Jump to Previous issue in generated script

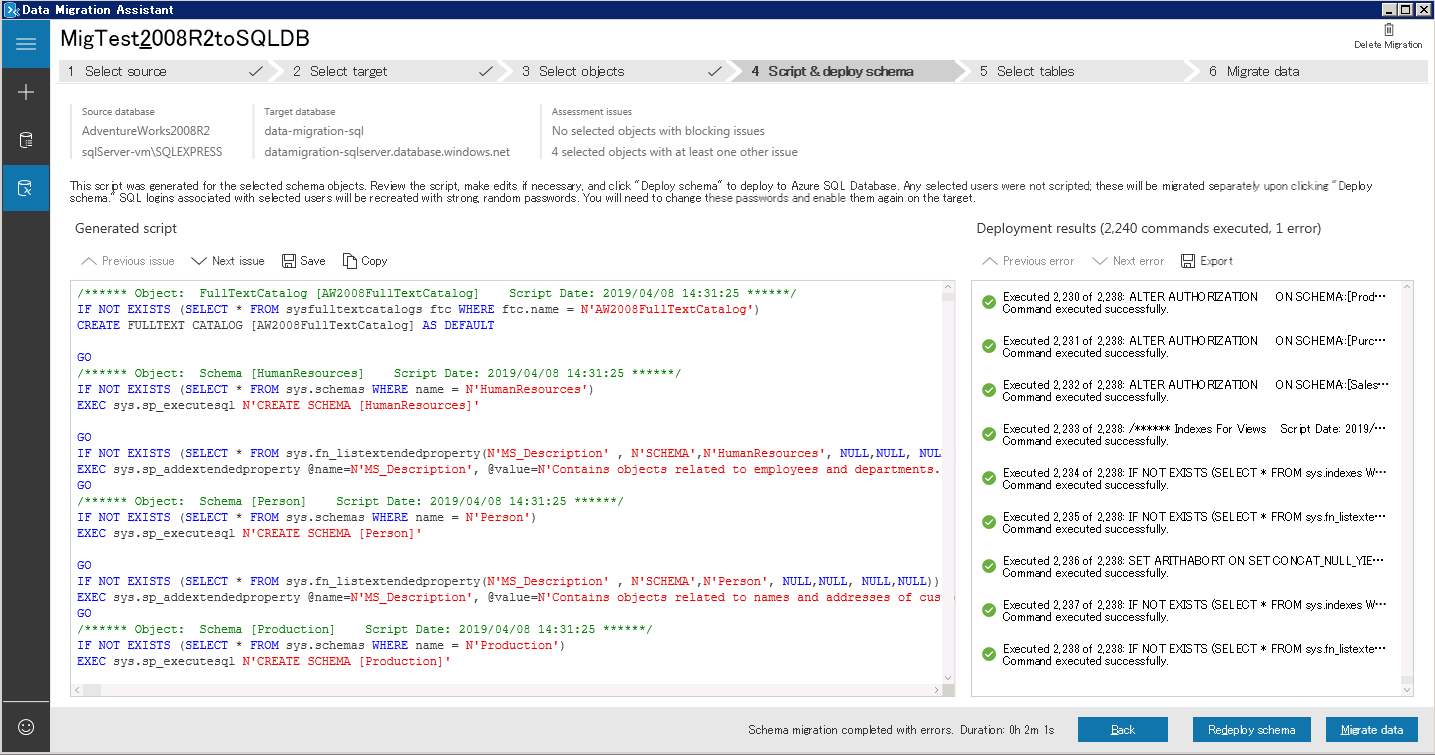pos(128,261)
